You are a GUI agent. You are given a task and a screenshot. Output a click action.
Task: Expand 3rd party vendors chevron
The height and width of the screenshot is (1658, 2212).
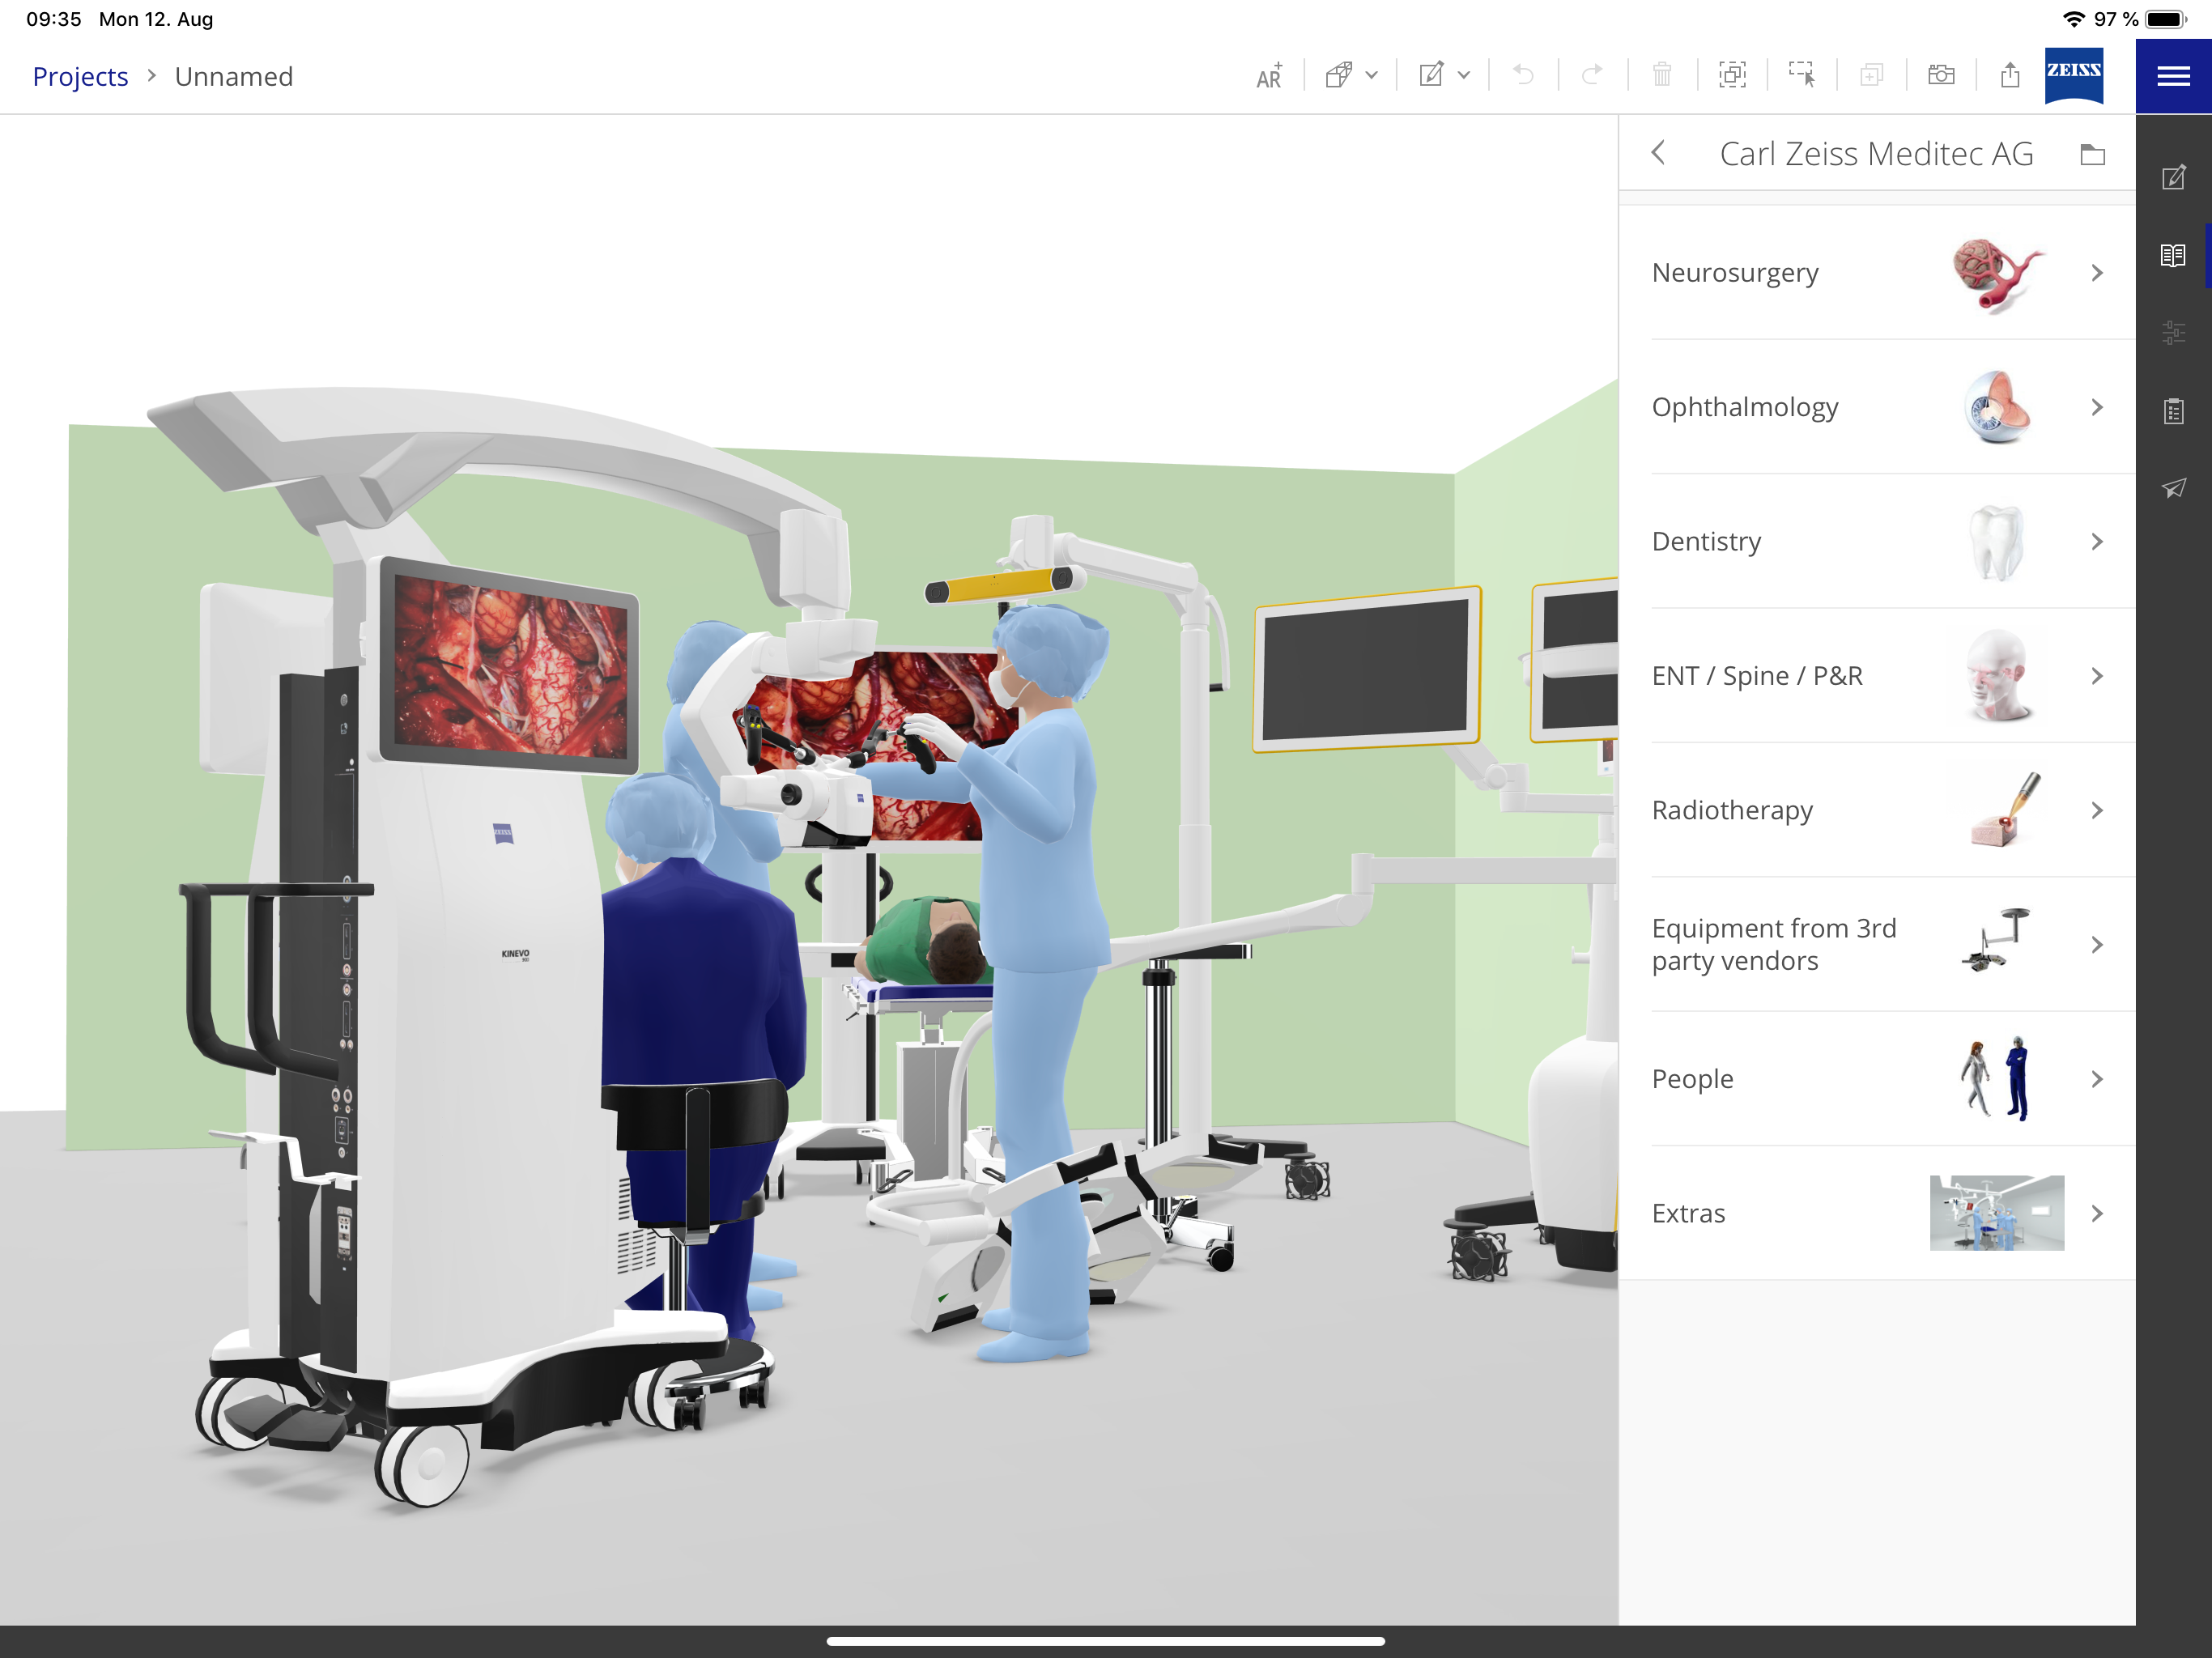click(2097, 944)
